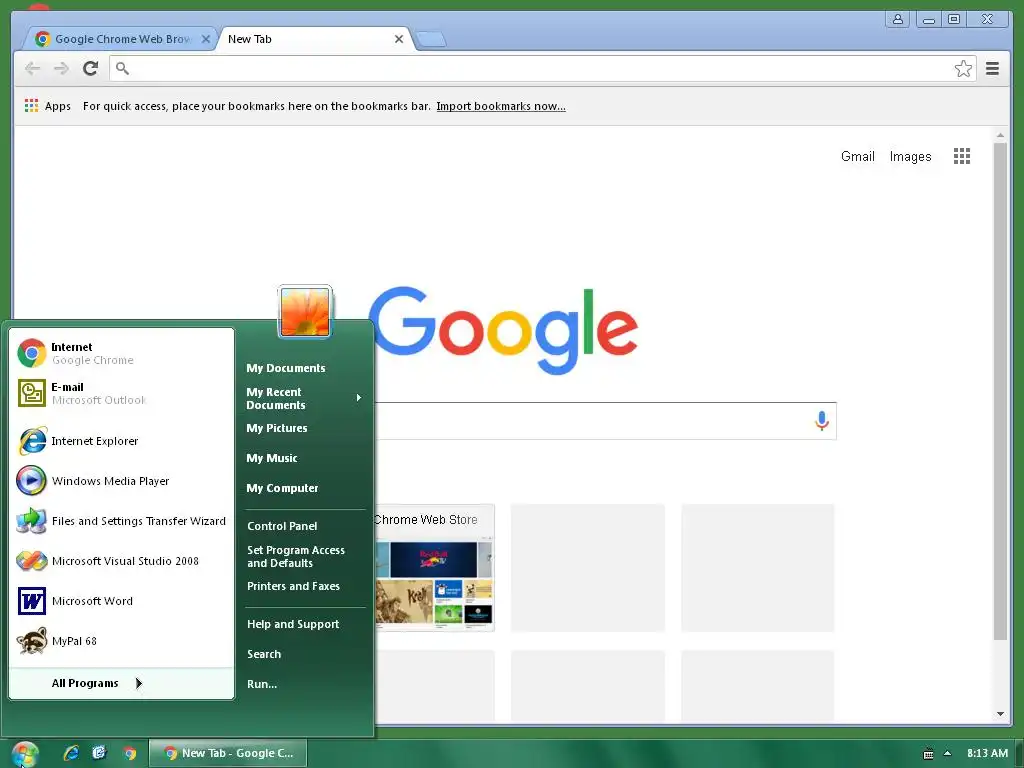The image size is (1024, 768).
Task: Launch Microsoft Outlook E-mail entry
Action: 121,393
